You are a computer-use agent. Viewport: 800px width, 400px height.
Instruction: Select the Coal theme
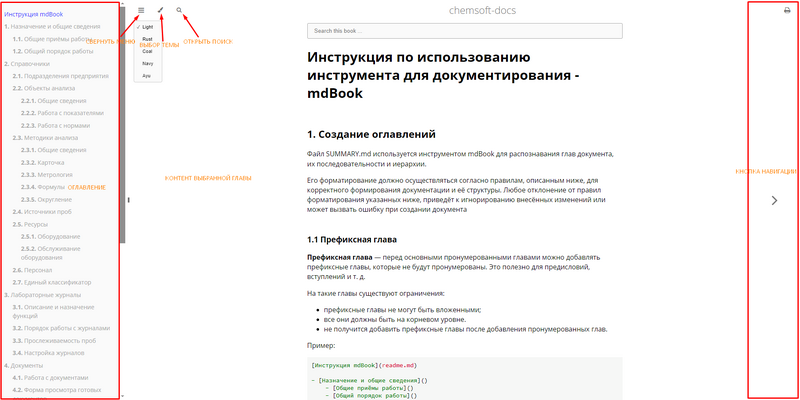point(148,52)
